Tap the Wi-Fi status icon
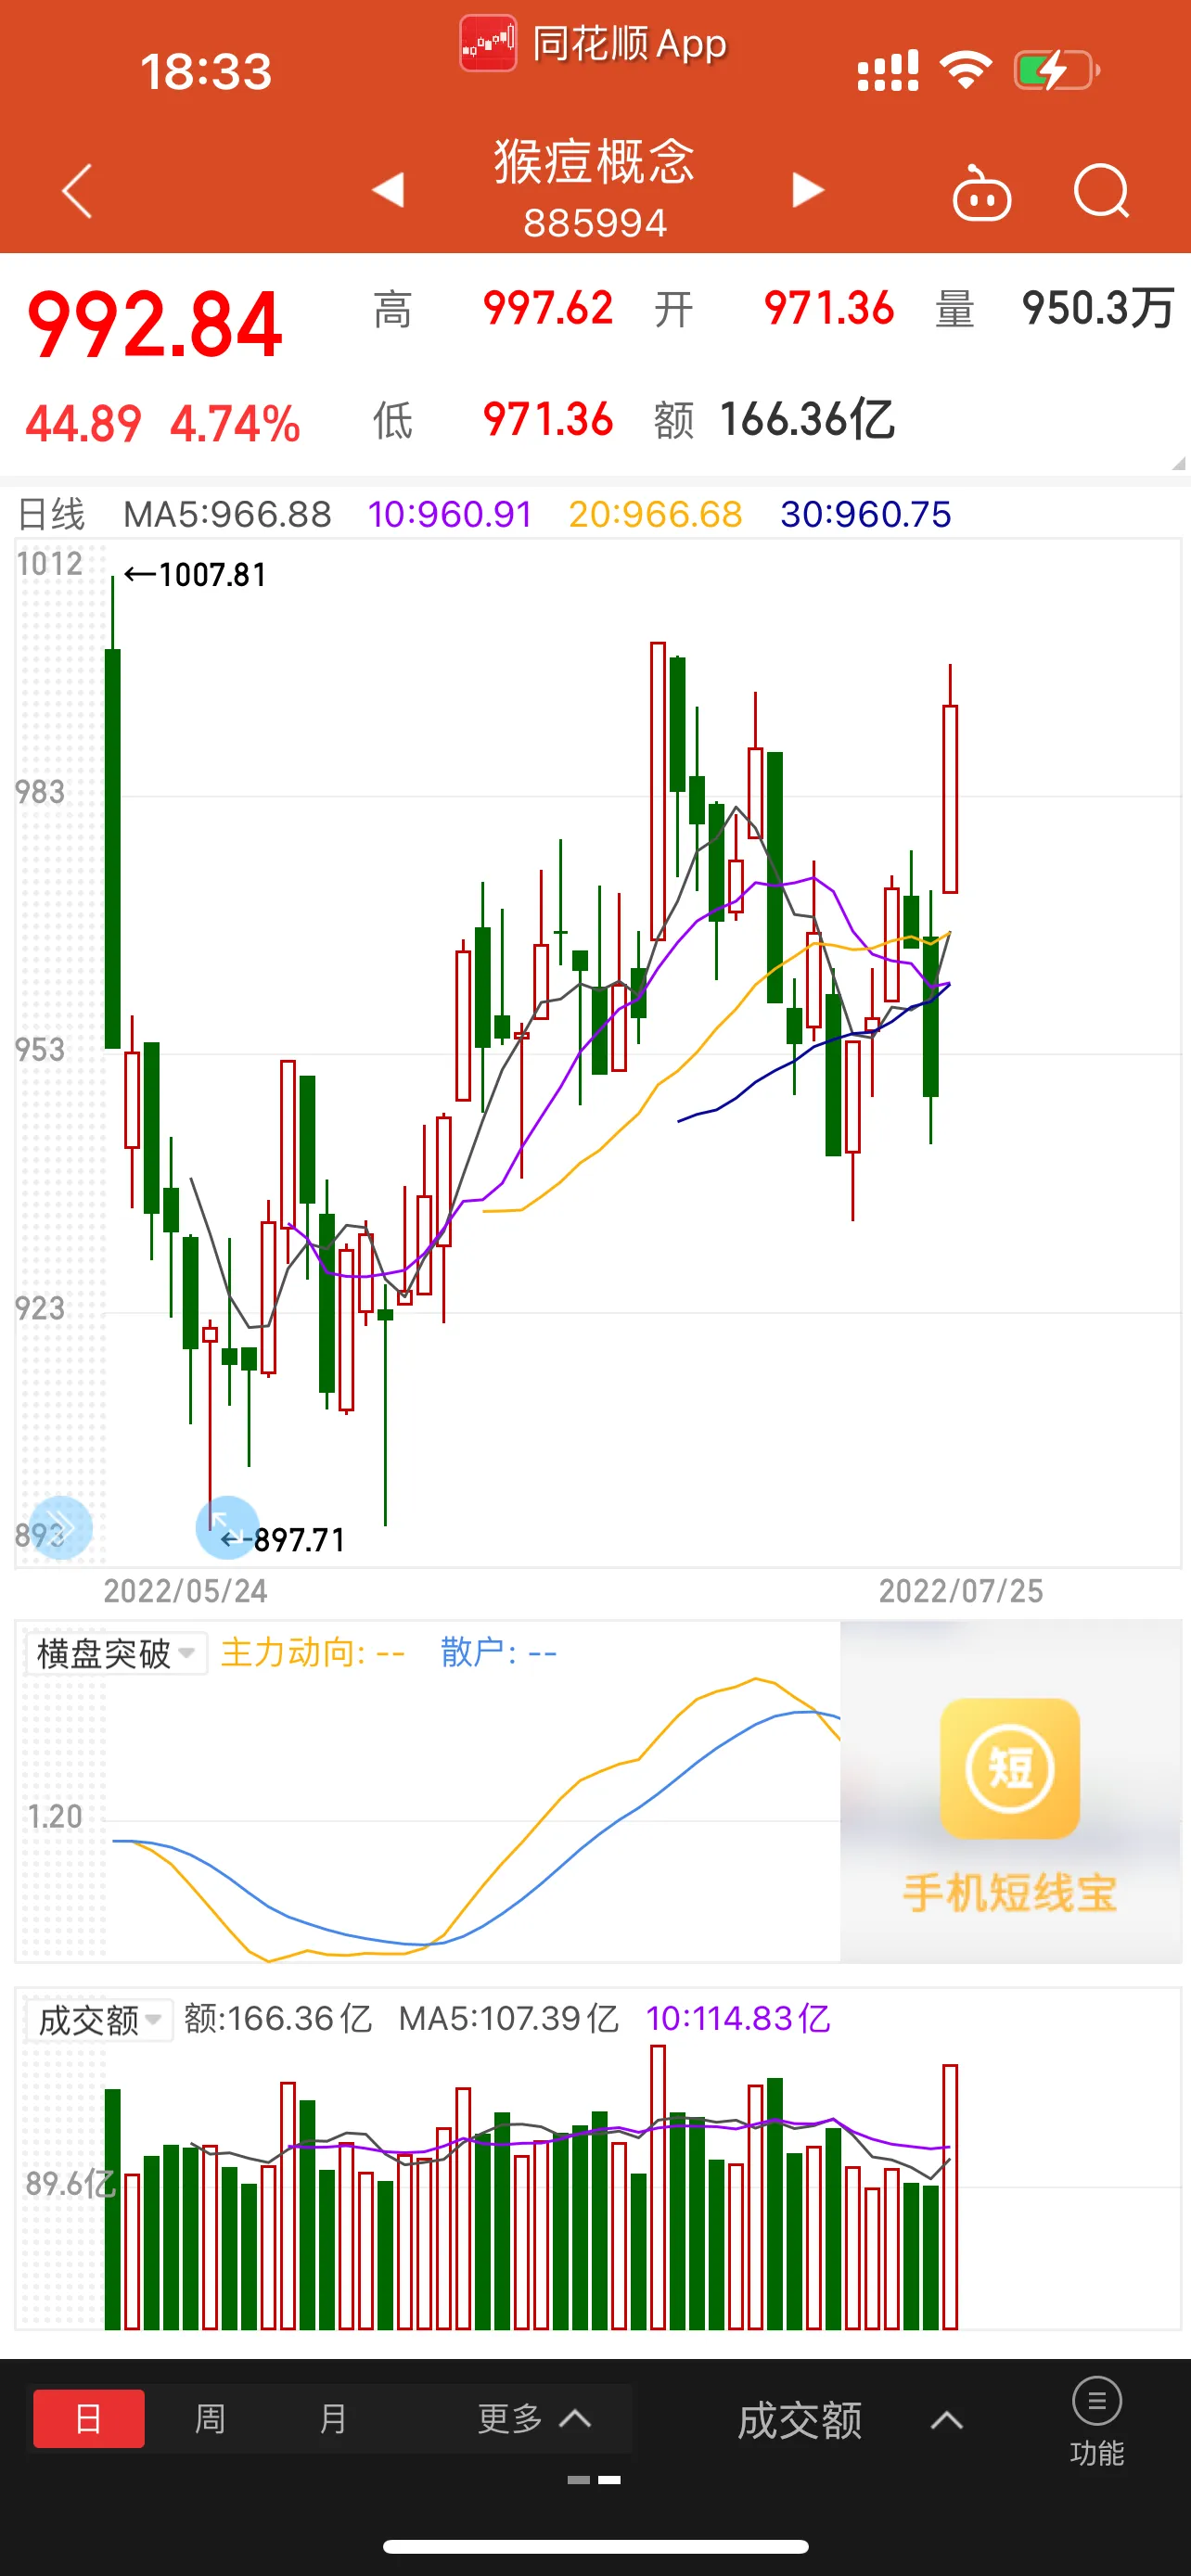 pos(966,70)
